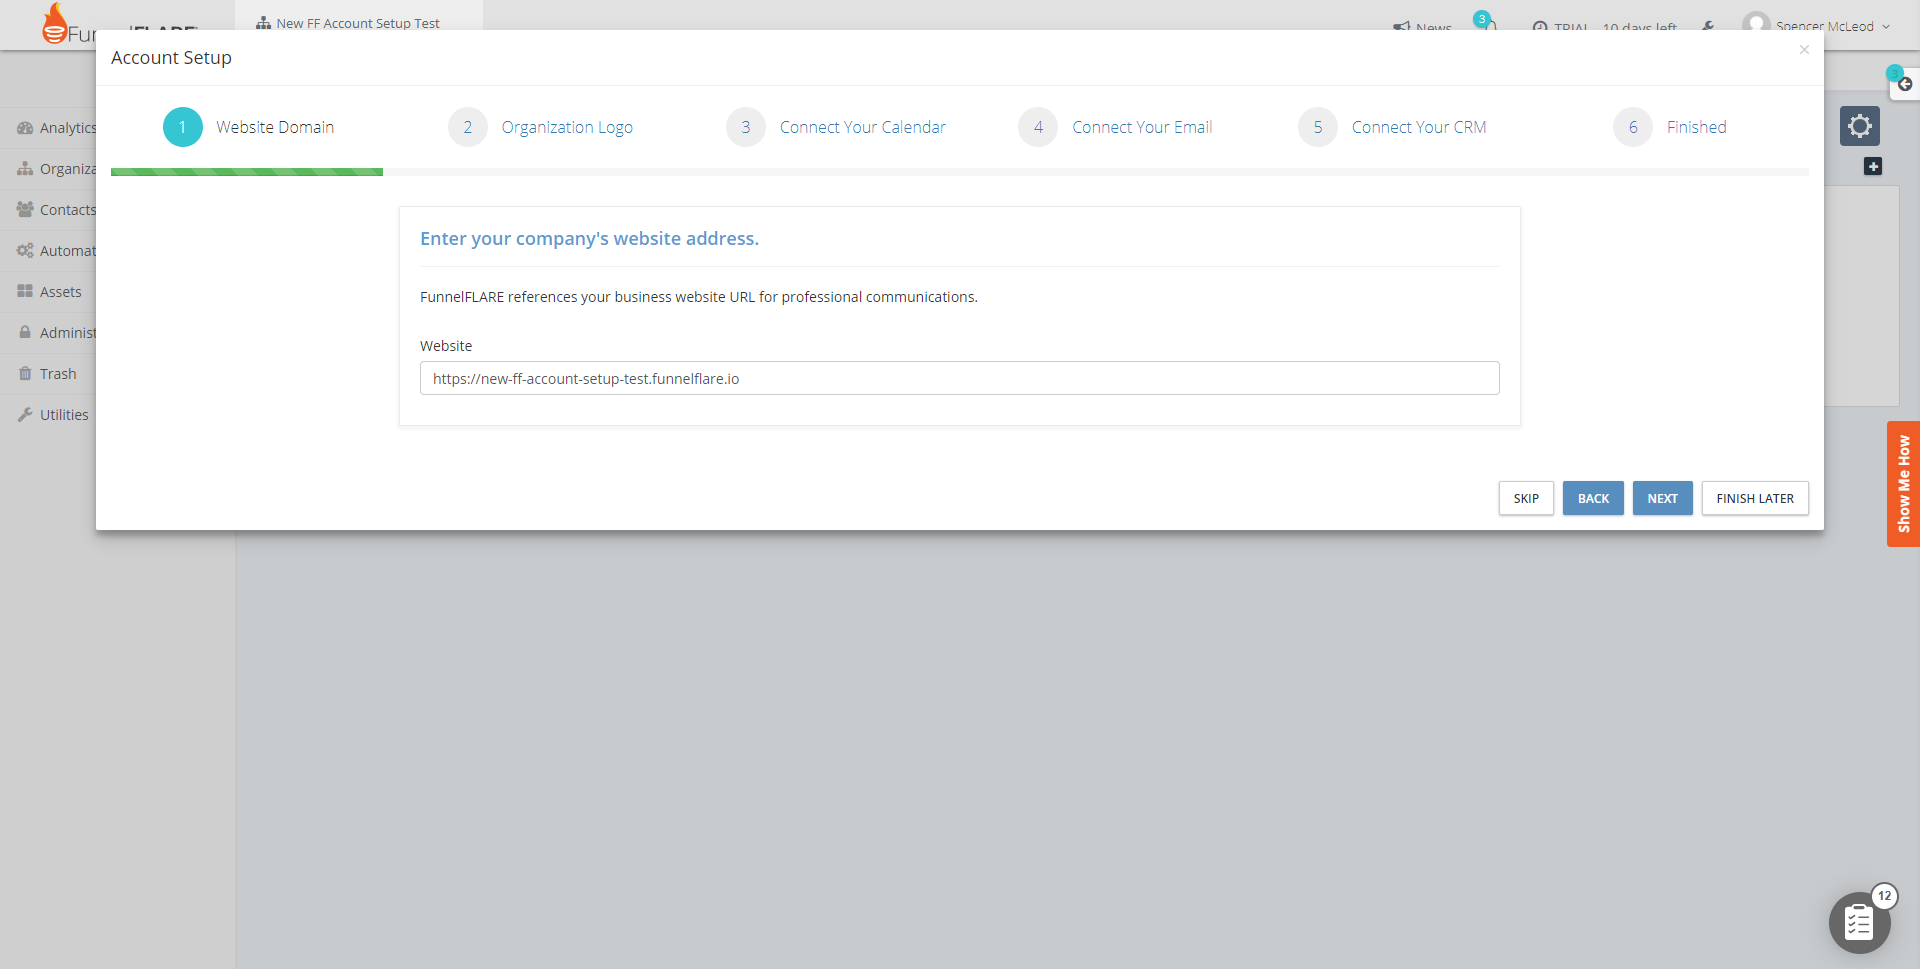1920x969 pixels.
Task: Open the checklist clipboard widget with badge 12
Action: [1859, 922]
